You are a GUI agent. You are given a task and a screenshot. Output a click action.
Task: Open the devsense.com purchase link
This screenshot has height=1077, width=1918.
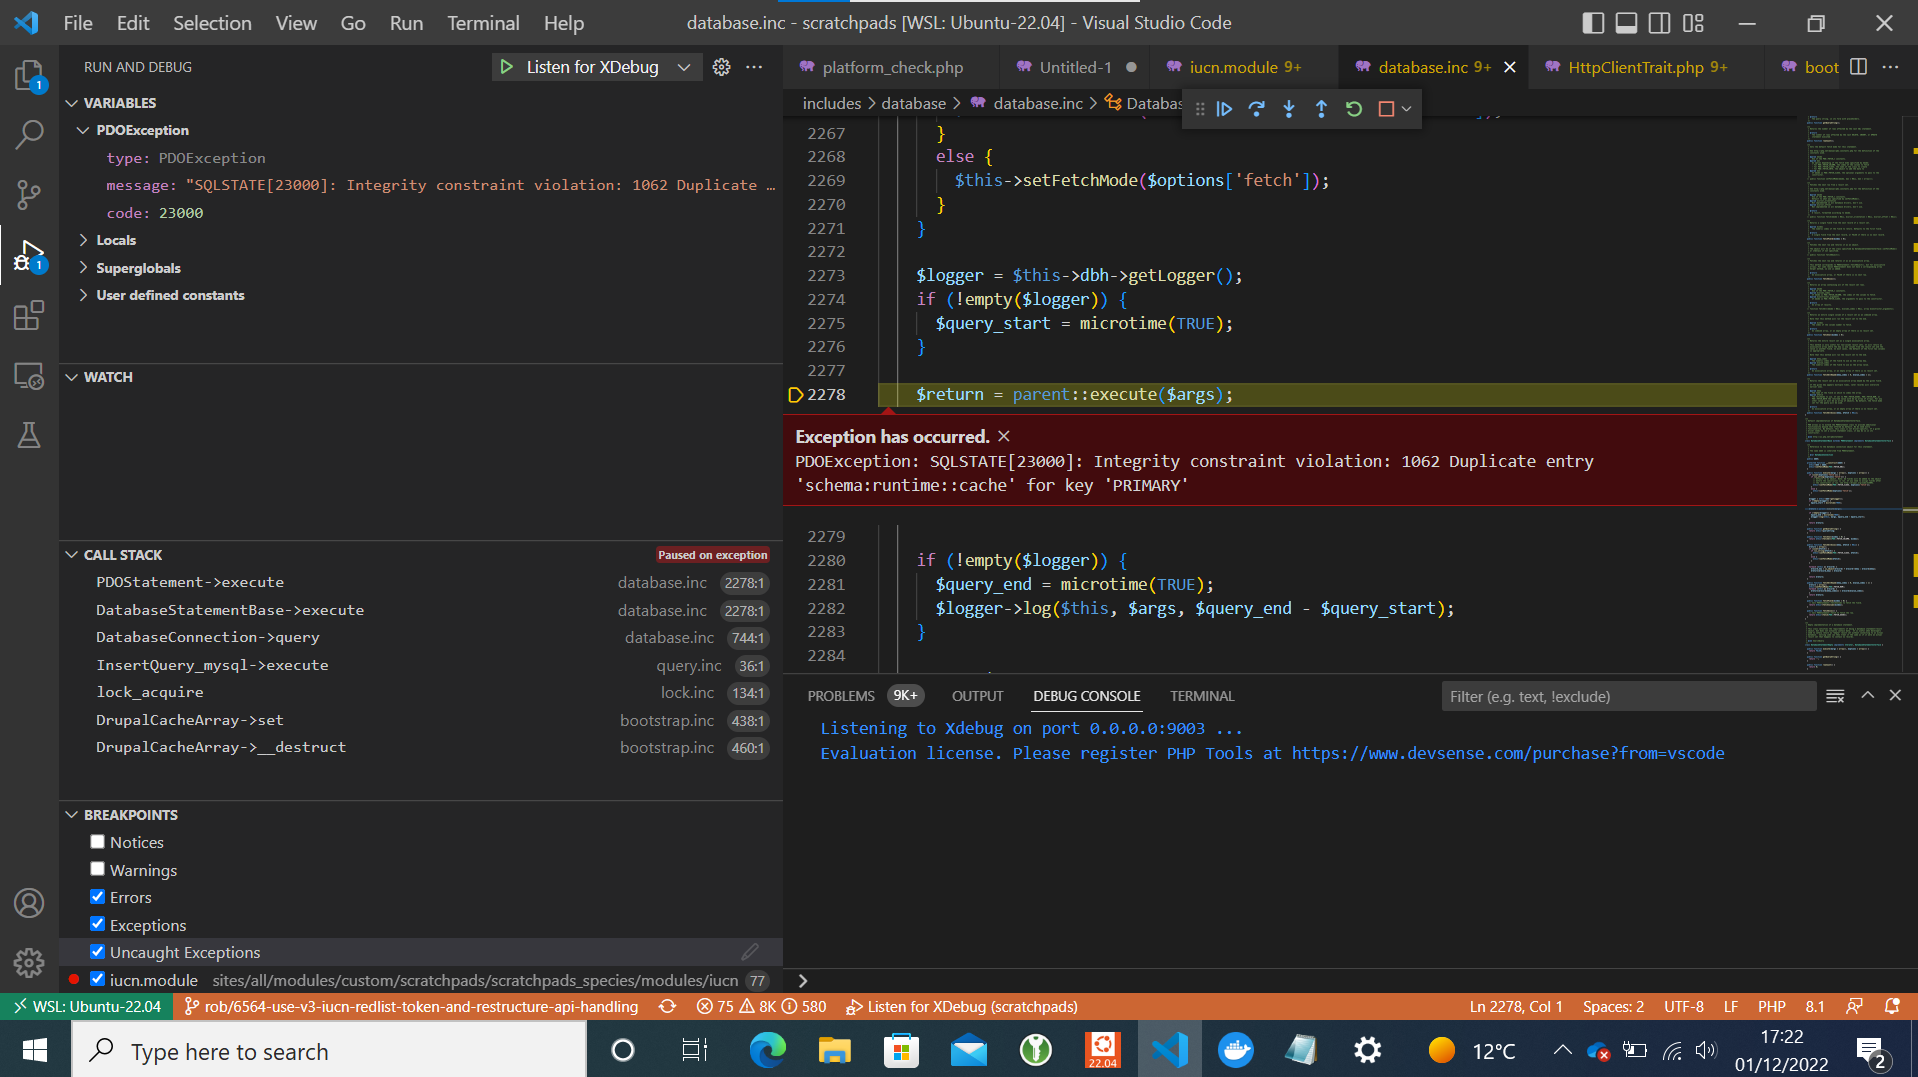1506,753
